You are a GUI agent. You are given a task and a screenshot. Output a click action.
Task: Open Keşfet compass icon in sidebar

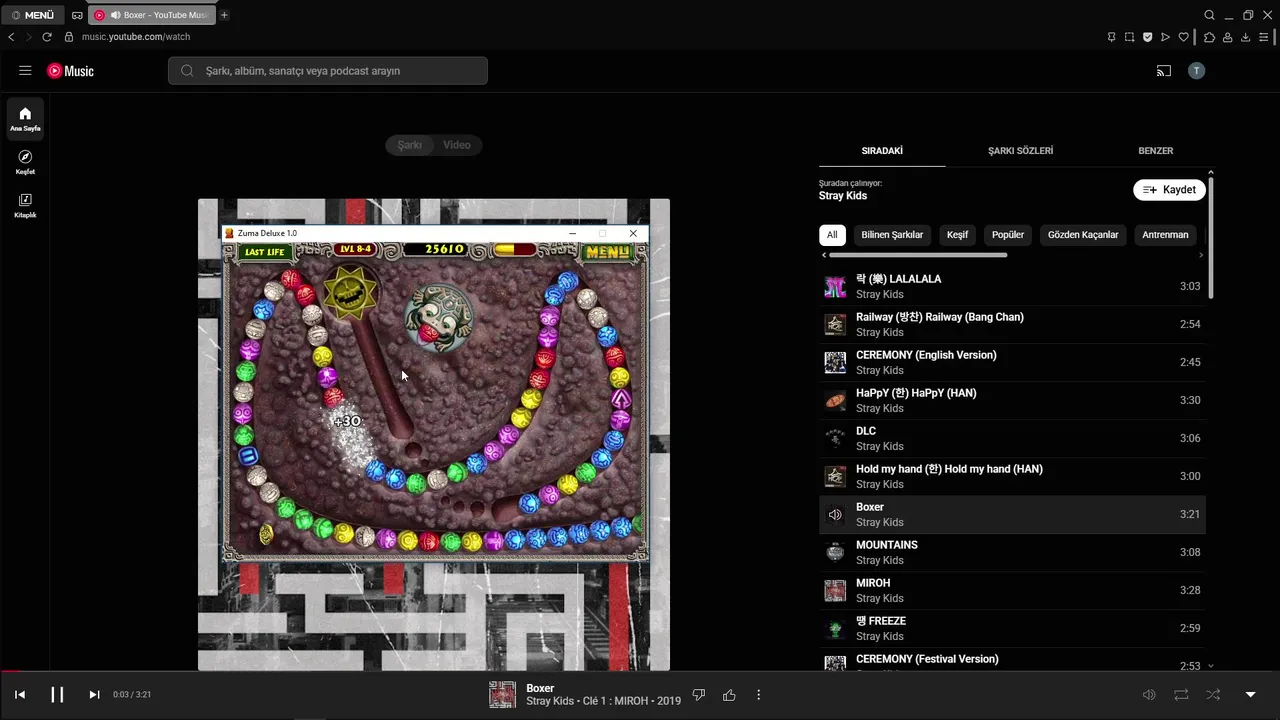coord(25,162)
